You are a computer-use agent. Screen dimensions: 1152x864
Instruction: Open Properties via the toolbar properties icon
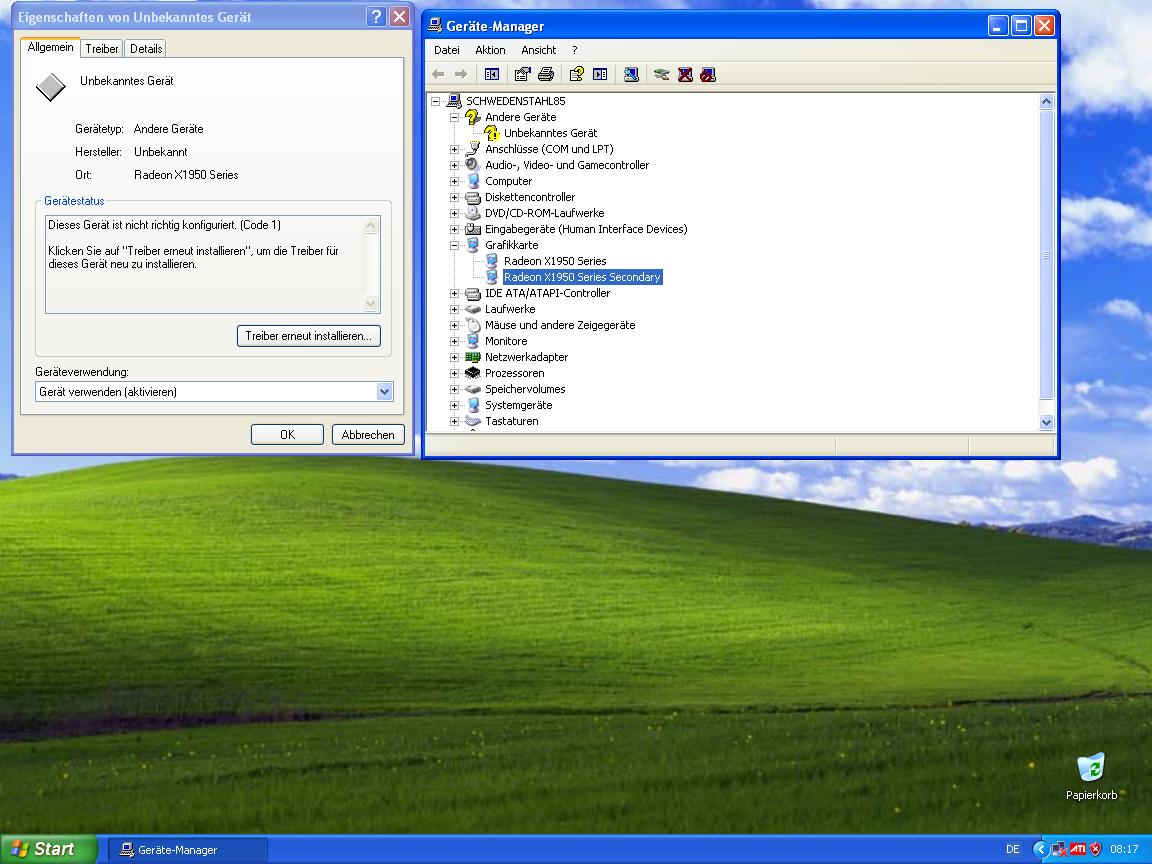(522, 74)
